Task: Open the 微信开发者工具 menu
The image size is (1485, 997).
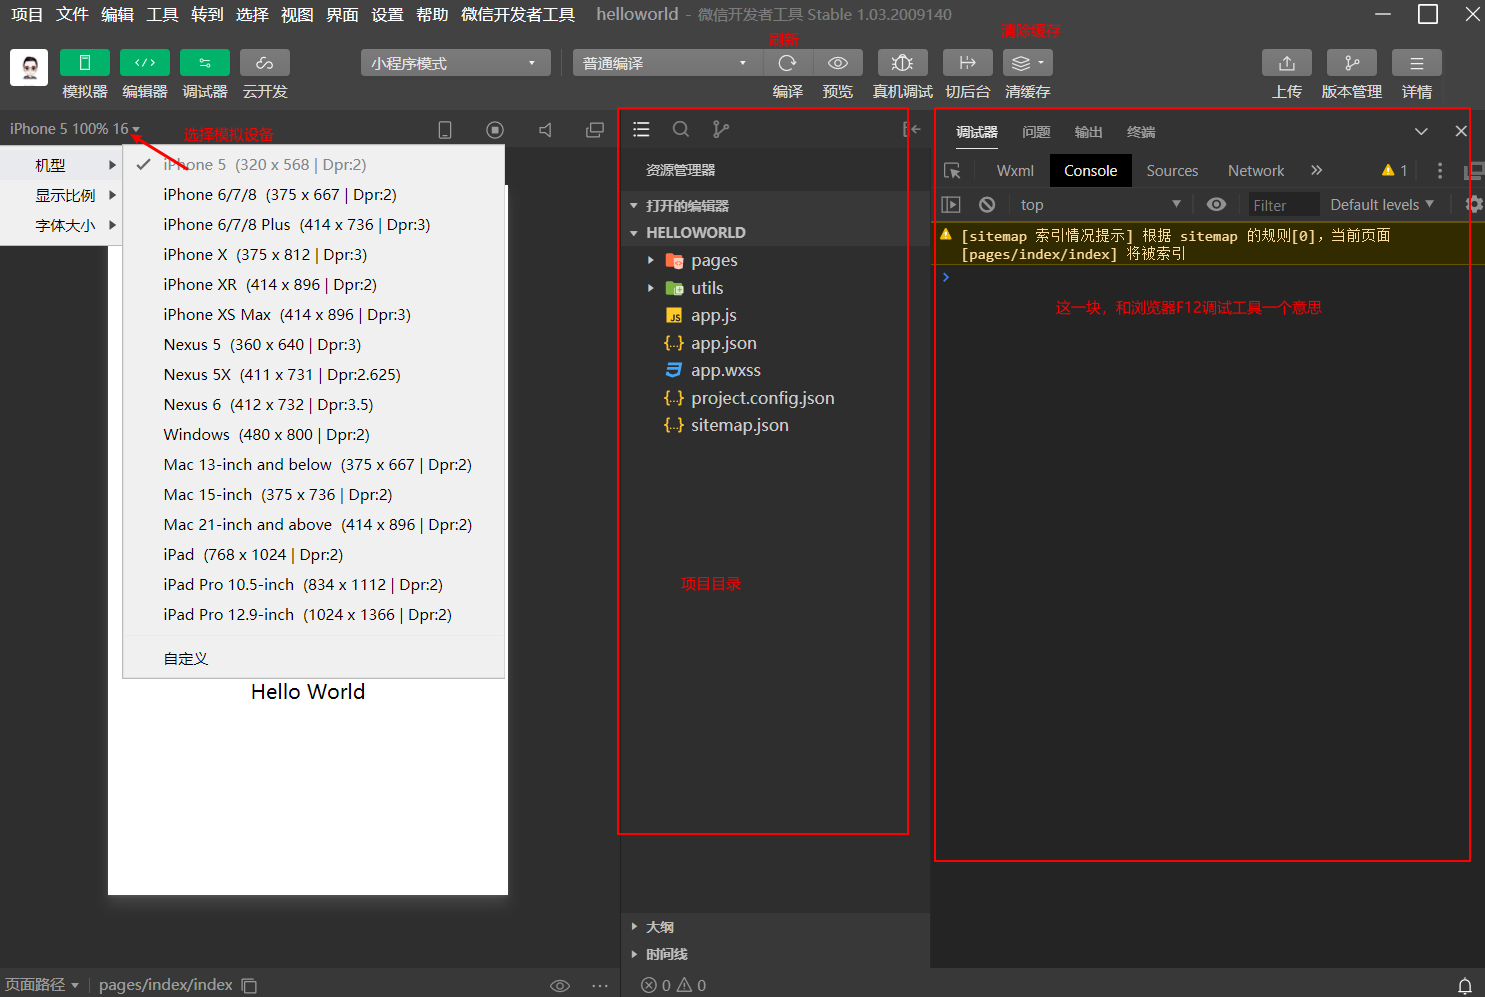Action: click(518, 14)
